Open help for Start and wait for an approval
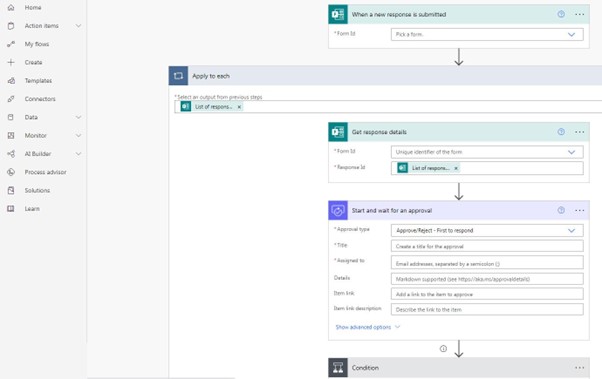Viewport: 602px width, 379px height. (x=561, y=210)
